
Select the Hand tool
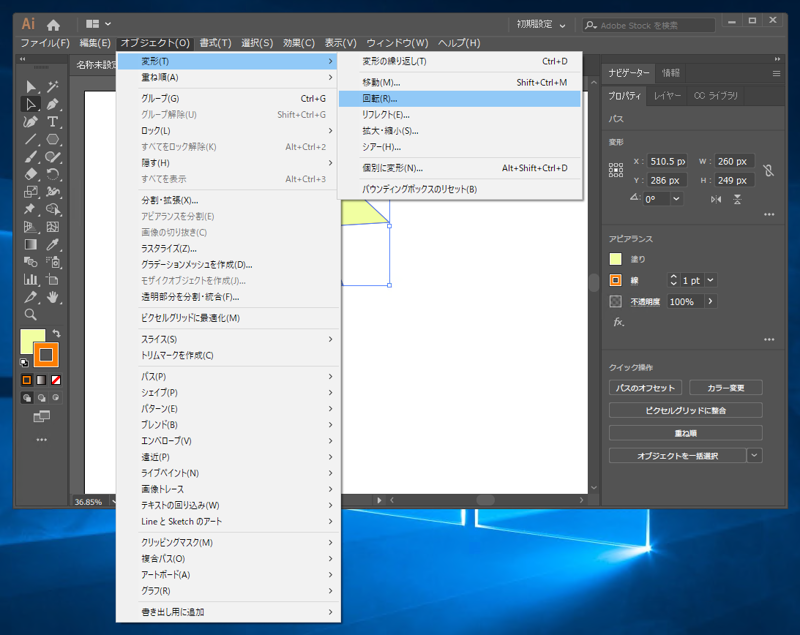[53, 297]
